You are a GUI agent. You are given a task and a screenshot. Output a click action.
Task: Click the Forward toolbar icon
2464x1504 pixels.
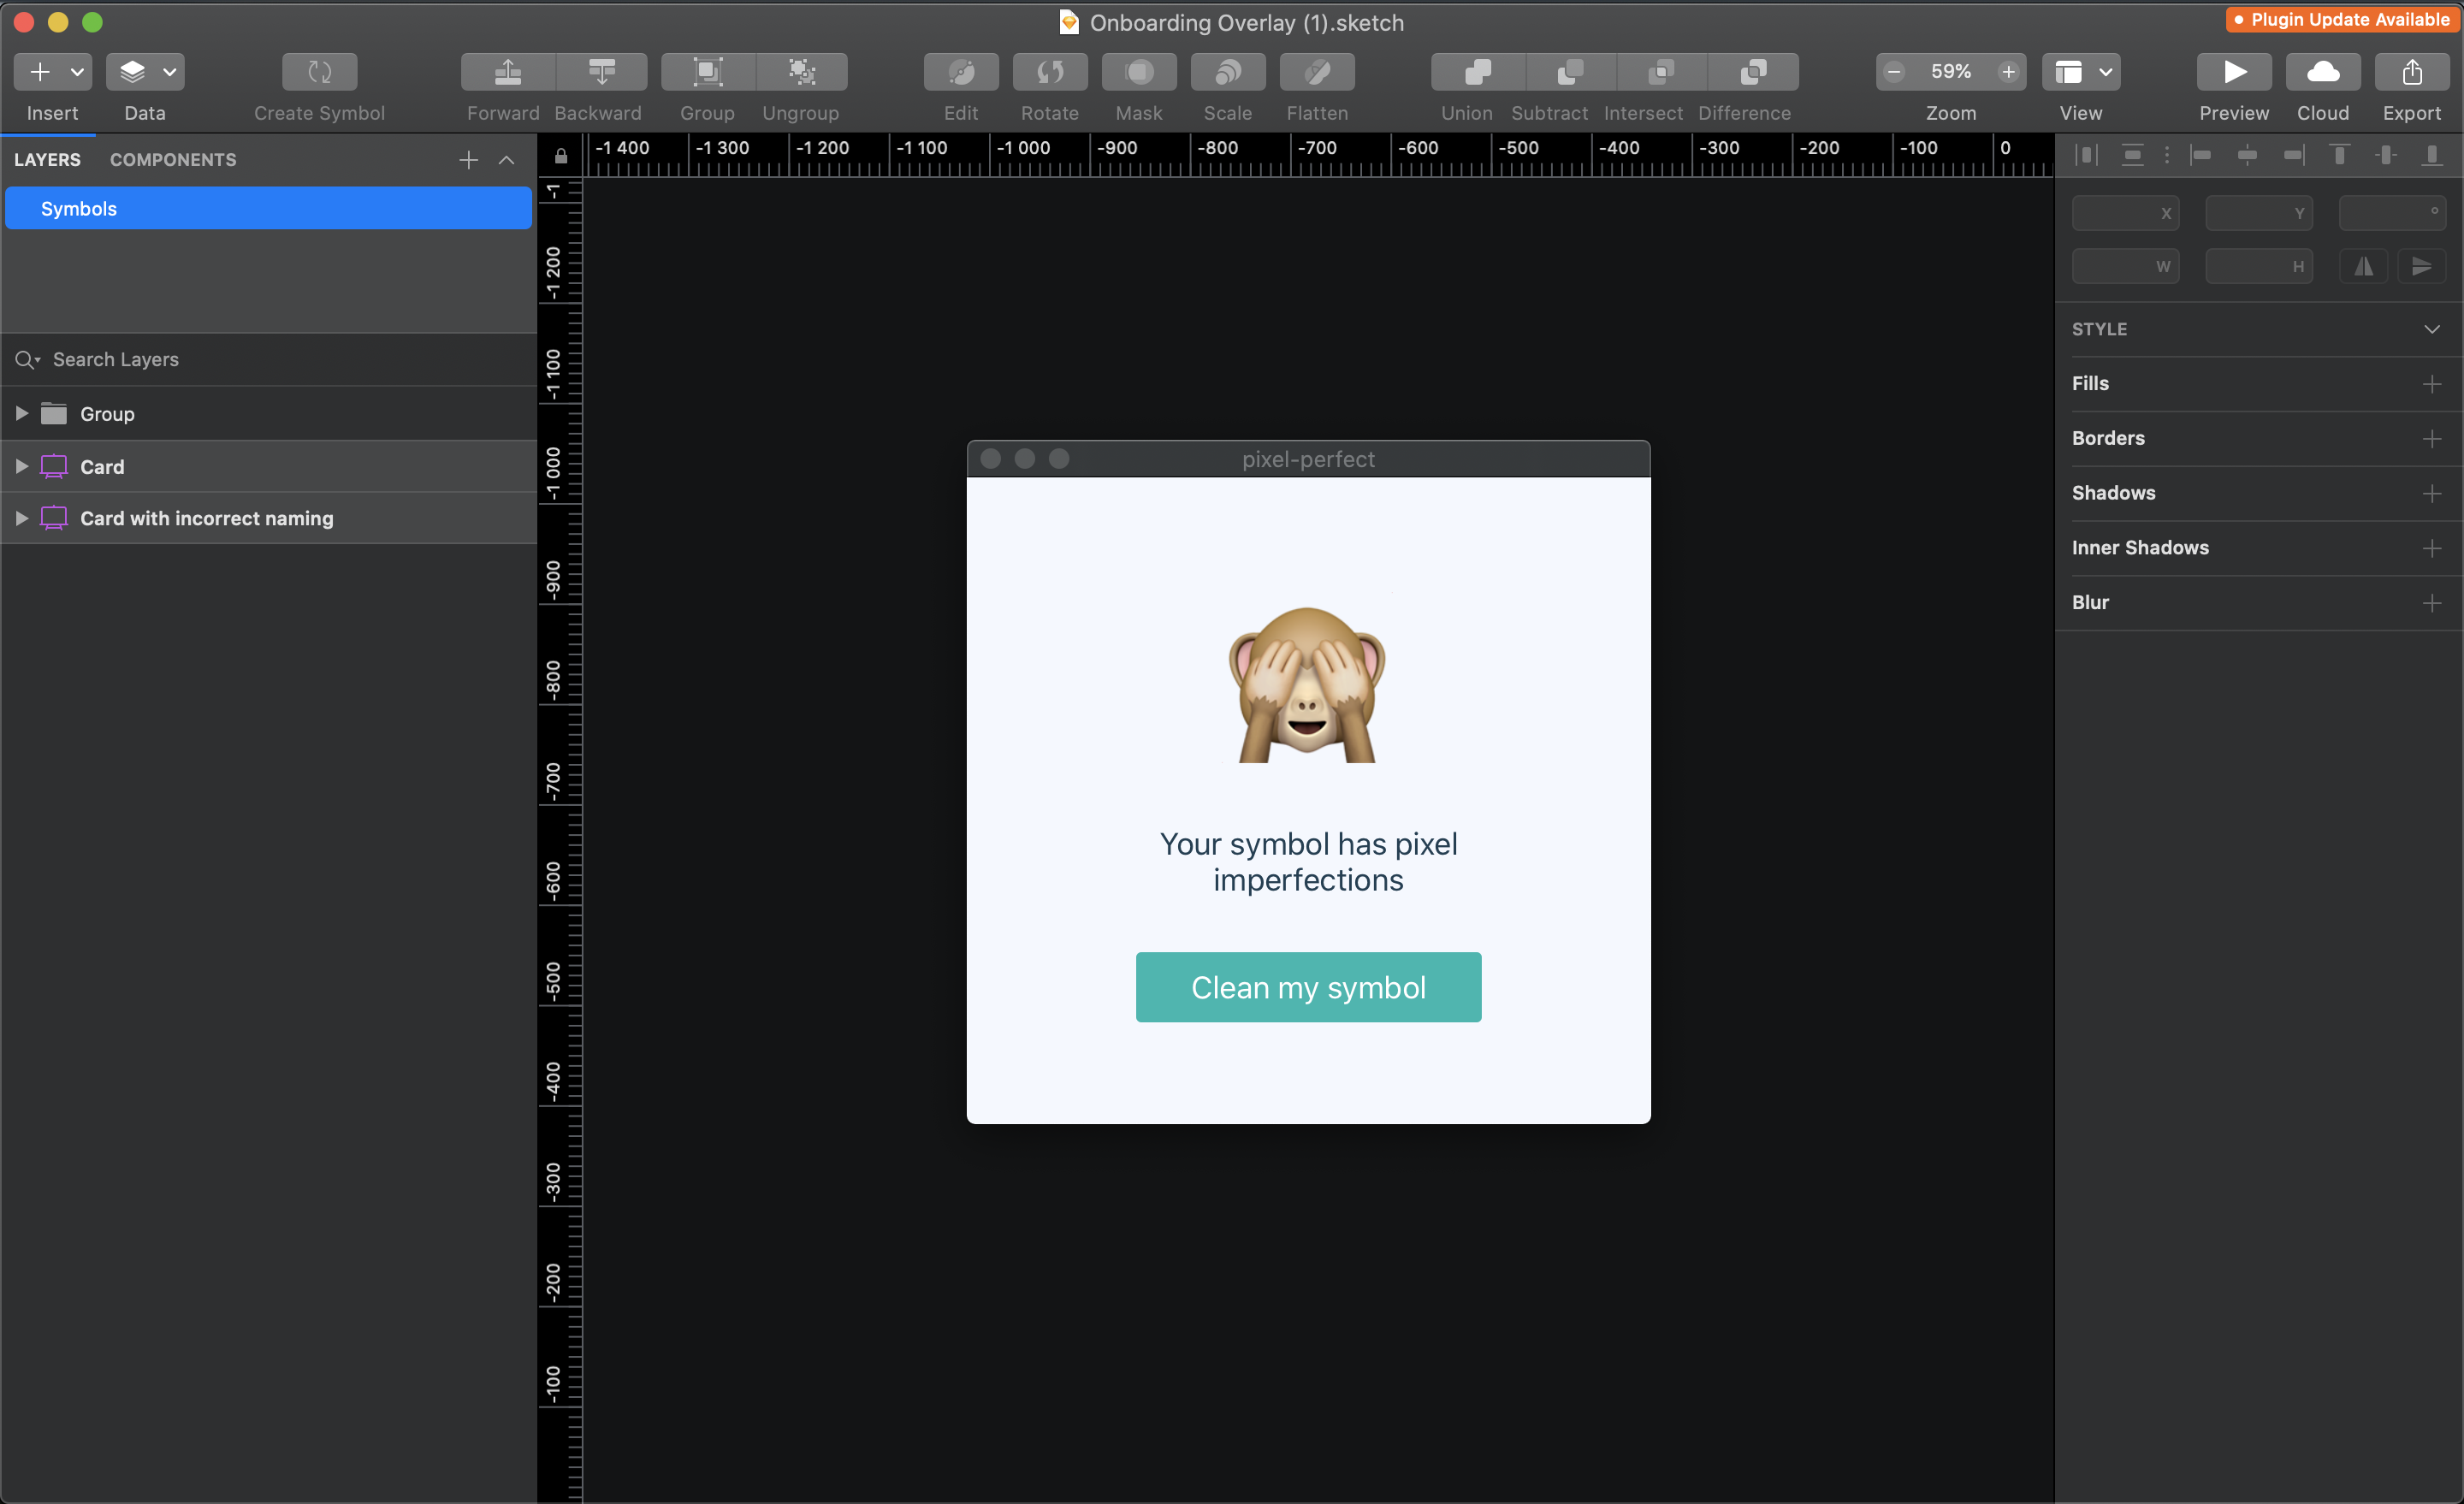(508, 71)
